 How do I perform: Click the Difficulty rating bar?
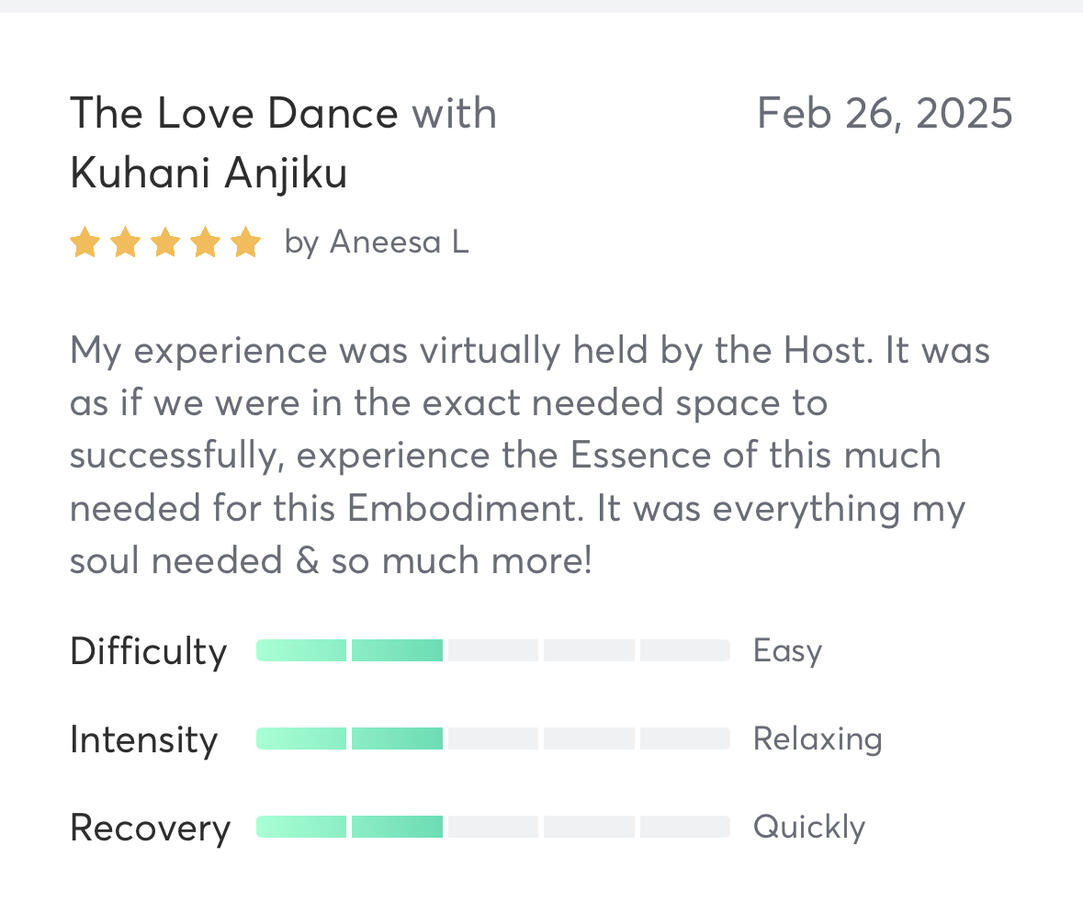[x=492, y=651]
